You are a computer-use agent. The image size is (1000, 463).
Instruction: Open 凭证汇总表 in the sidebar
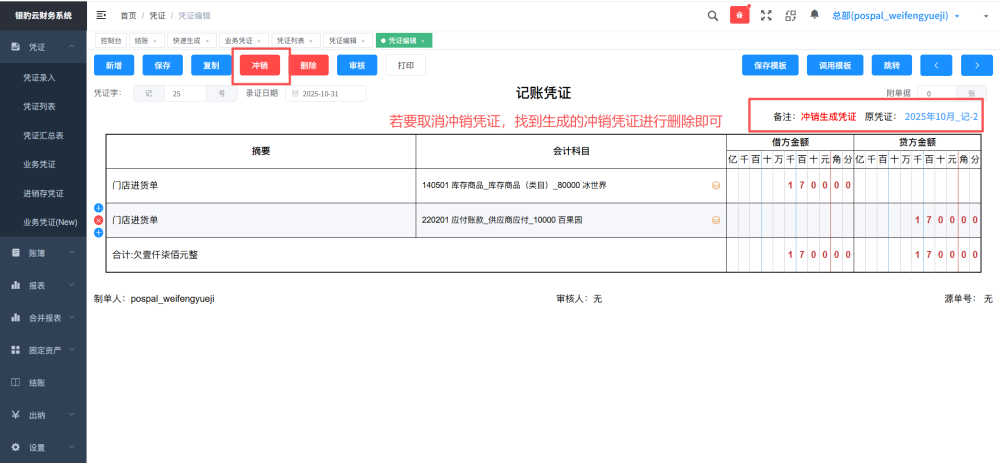click(x=43, y=136)
